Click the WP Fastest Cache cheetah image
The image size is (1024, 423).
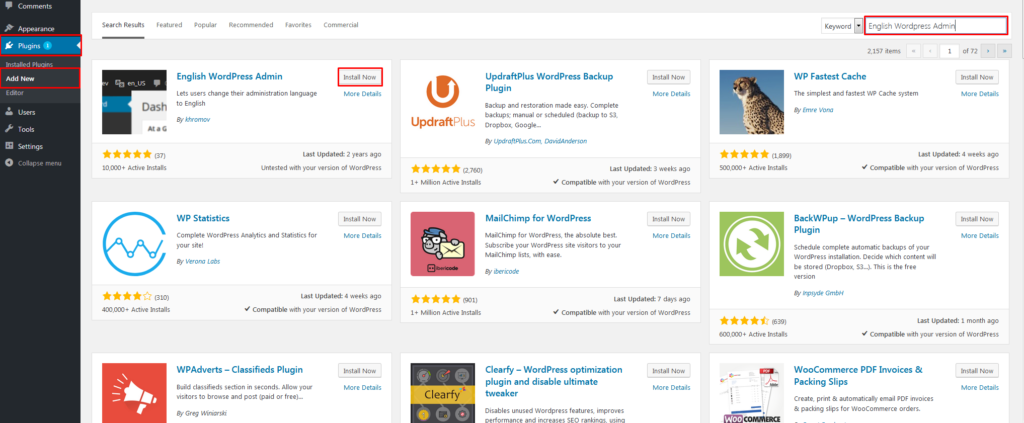coord(751,102)
